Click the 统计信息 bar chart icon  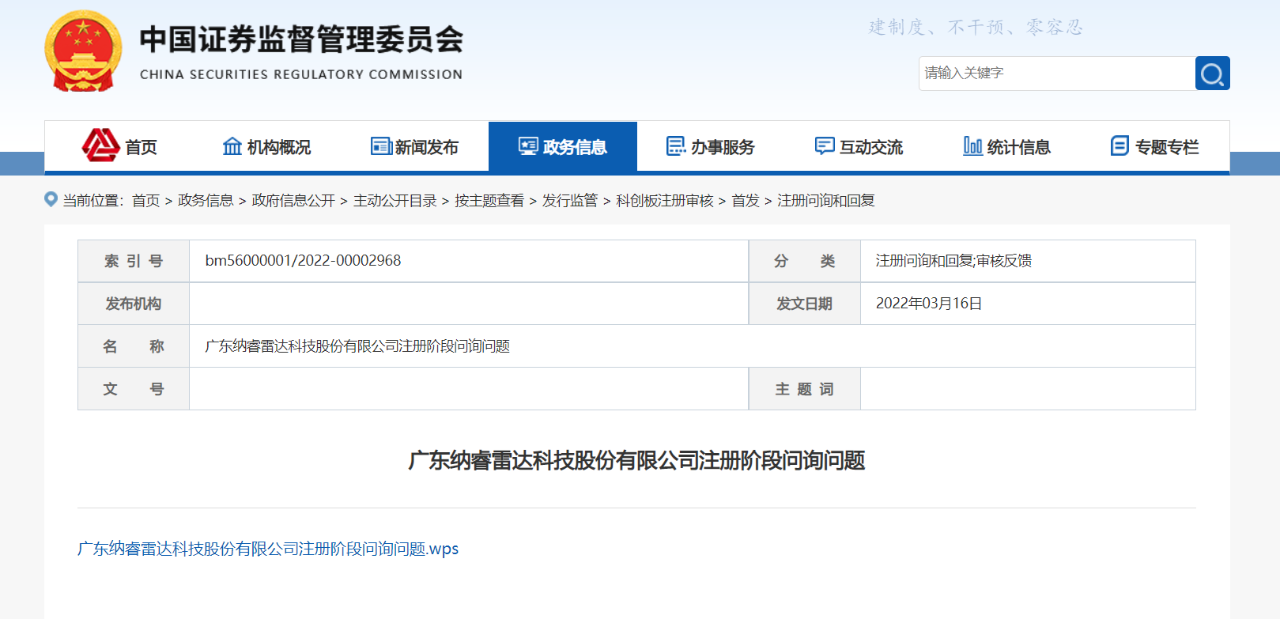(x=972, y=146)
